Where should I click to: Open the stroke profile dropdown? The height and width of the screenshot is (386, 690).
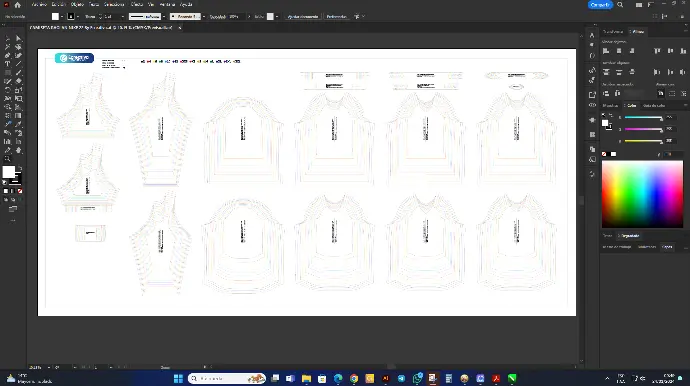pyautogui.click(x=164, y=17)
